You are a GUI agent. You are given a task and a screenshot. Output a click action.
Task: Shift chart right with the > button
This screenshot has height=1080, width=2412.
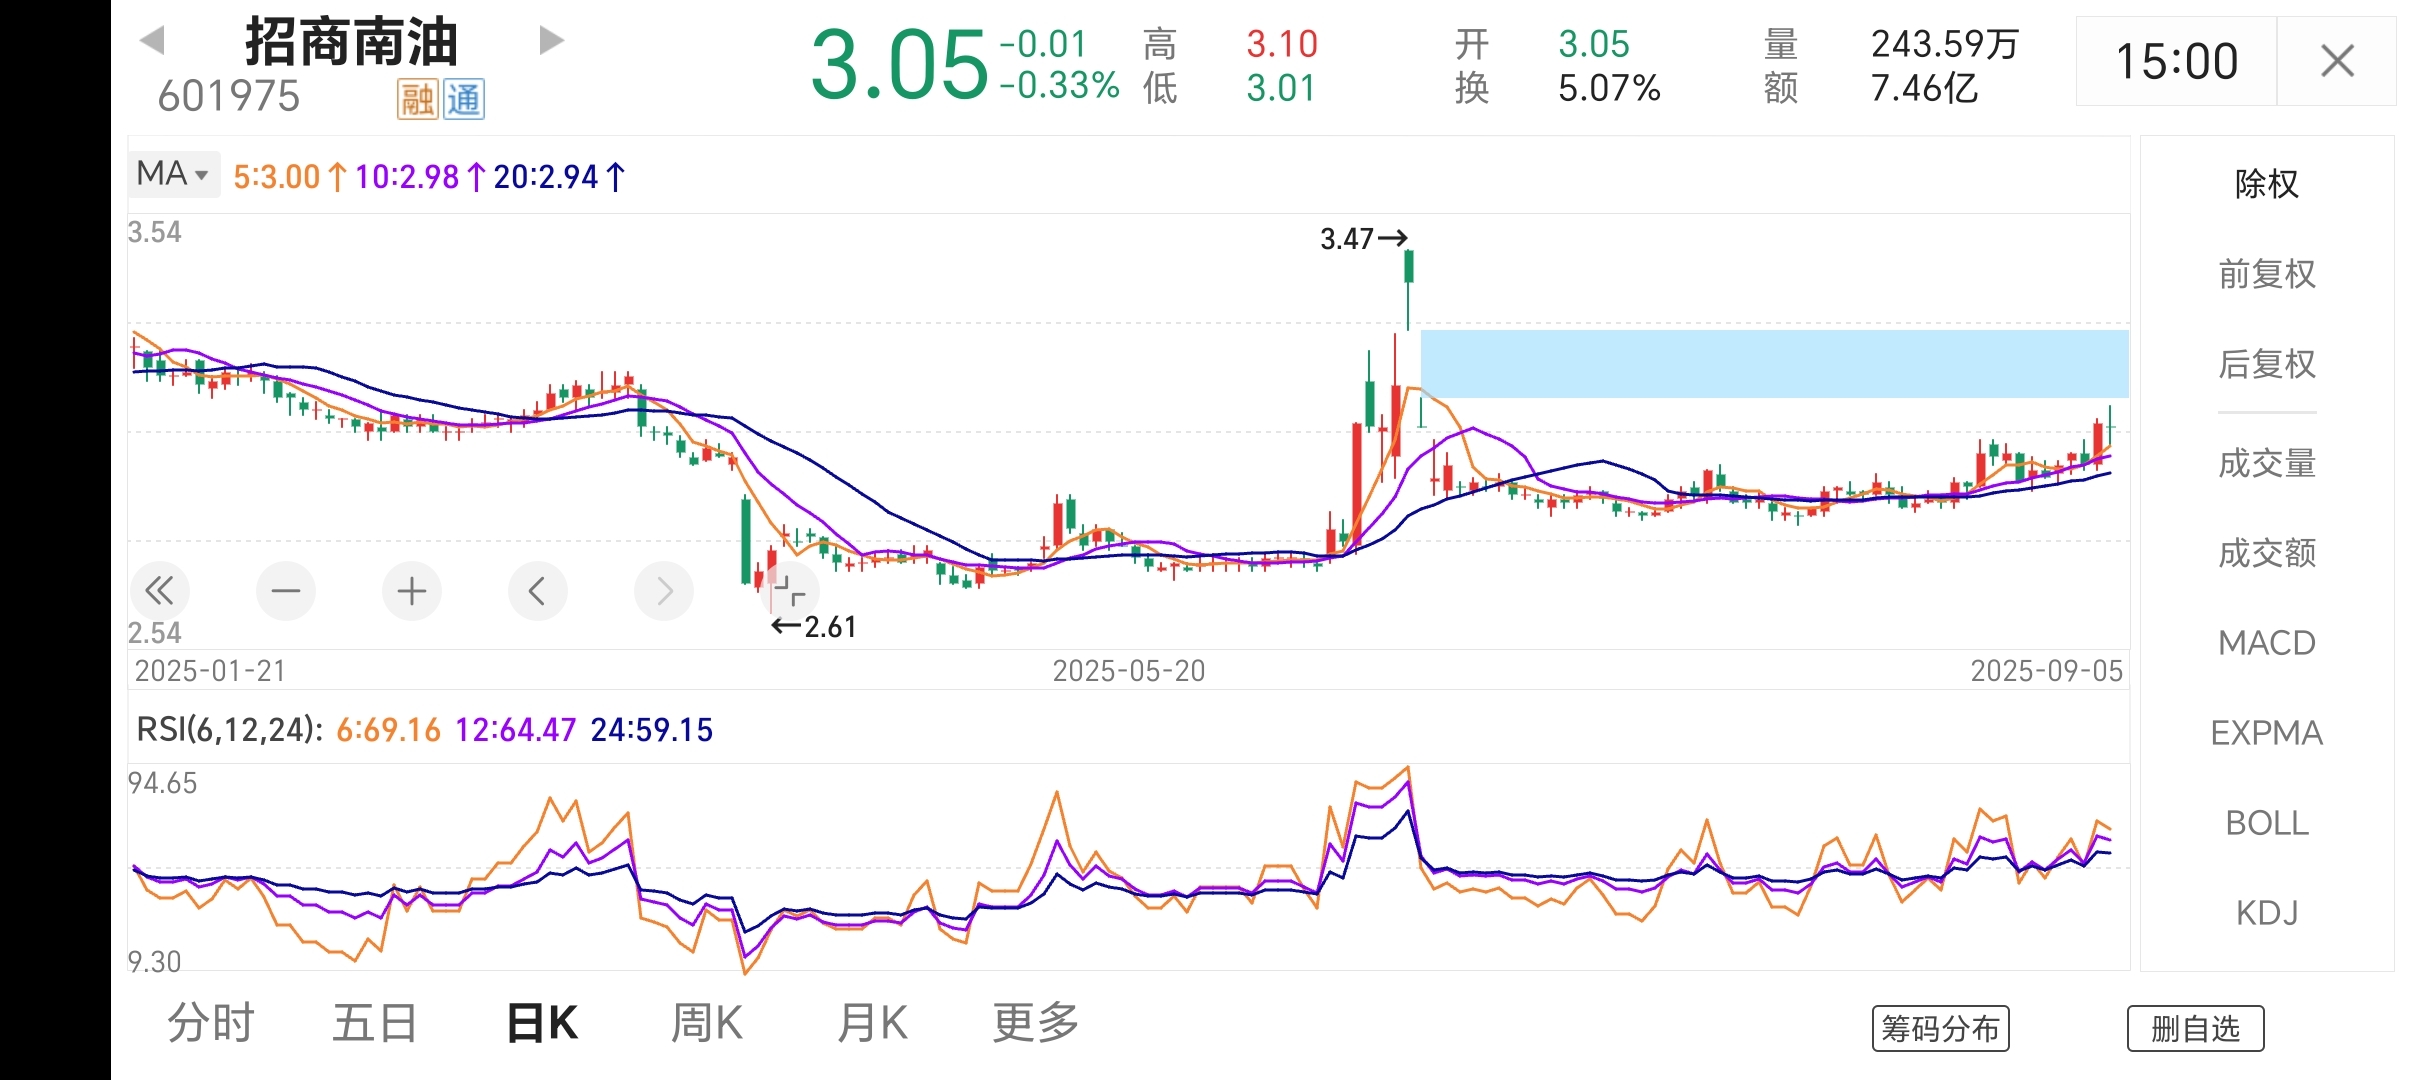pos(664,591)
